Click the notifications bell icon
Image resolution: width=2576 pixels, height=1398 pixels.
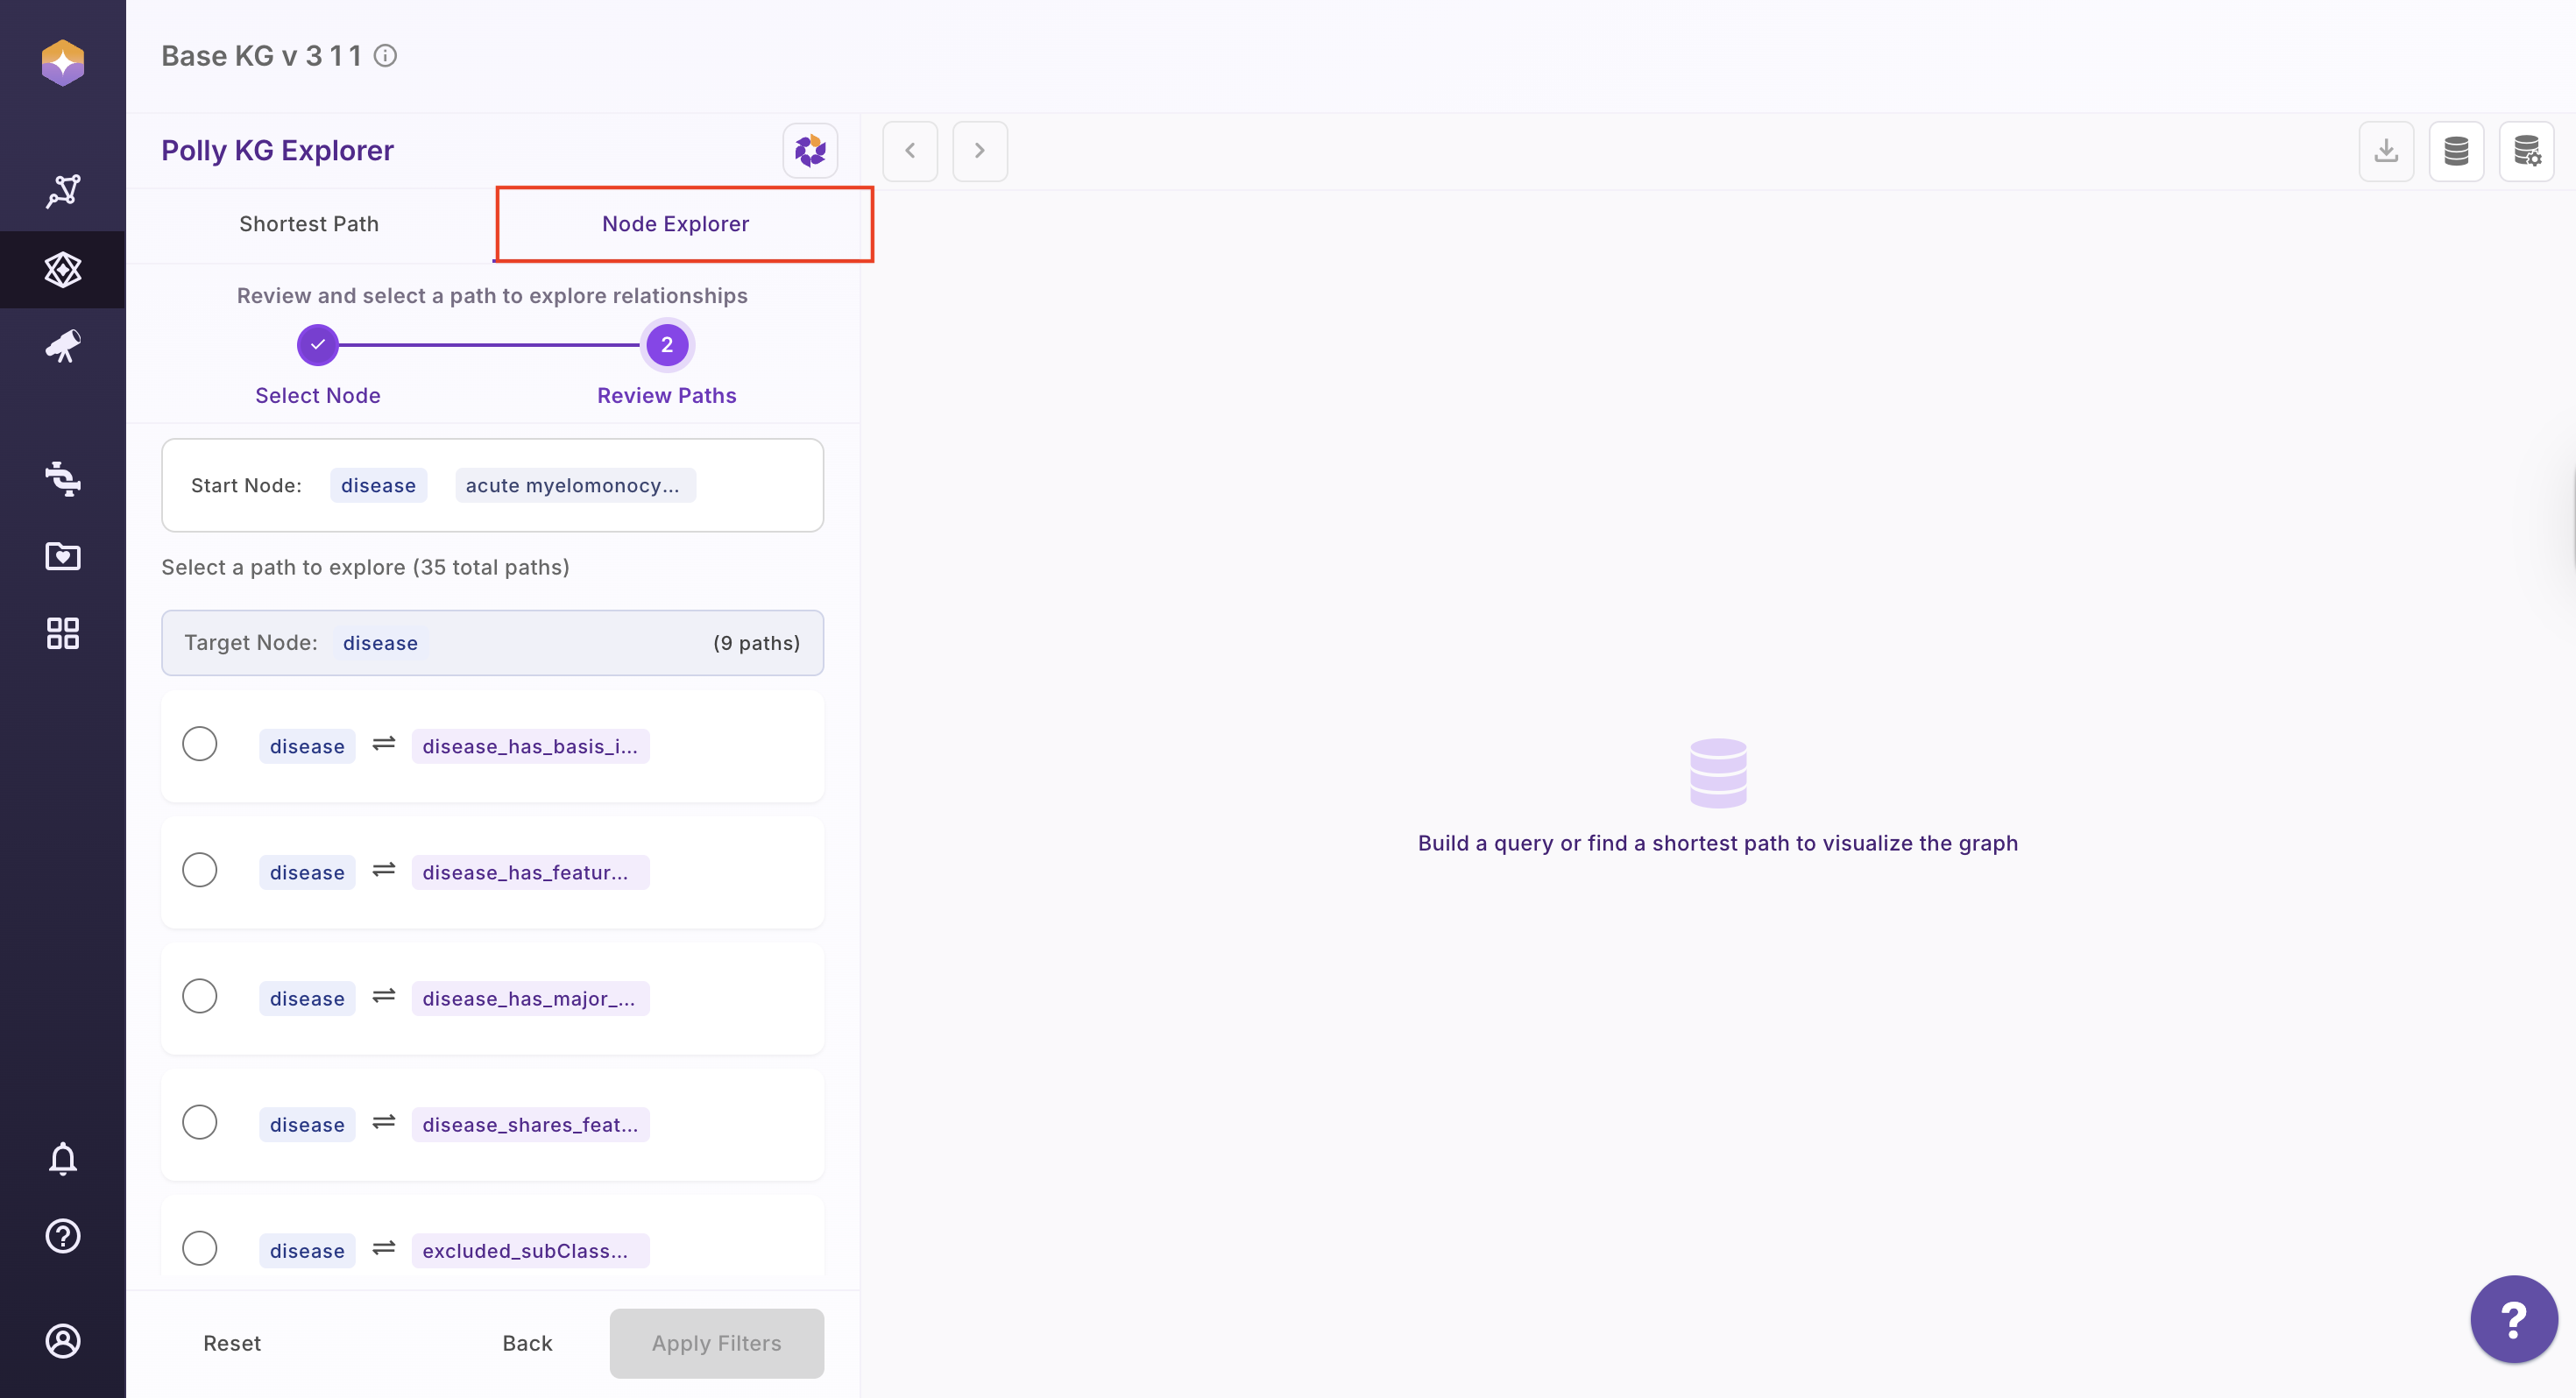click(62, 1159)
